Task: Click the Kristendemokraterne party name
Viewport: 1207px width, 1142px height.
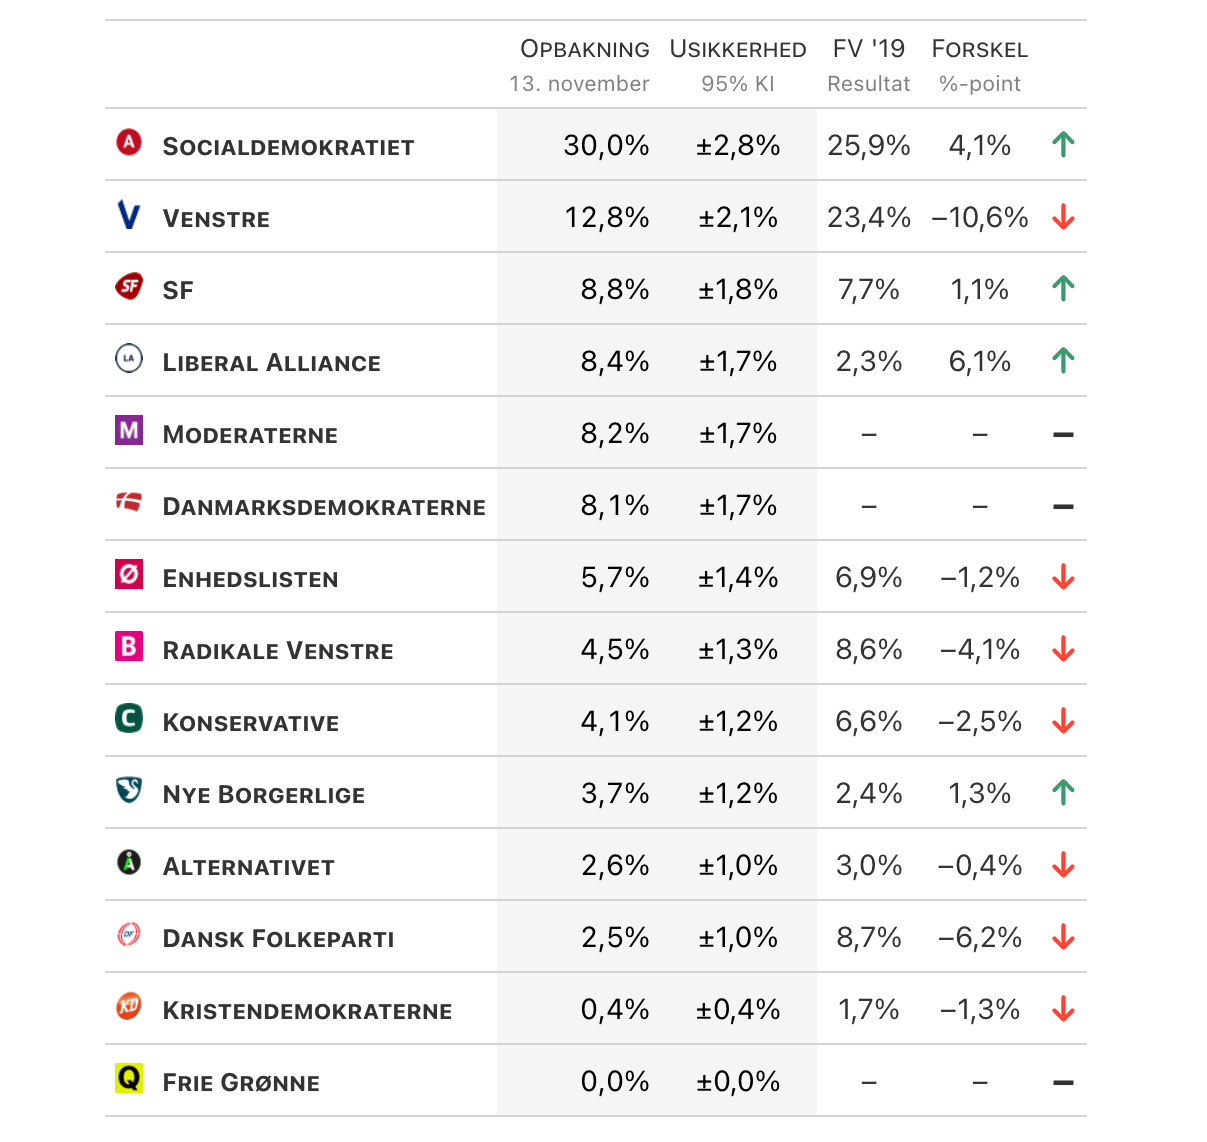Action: 307,1011
